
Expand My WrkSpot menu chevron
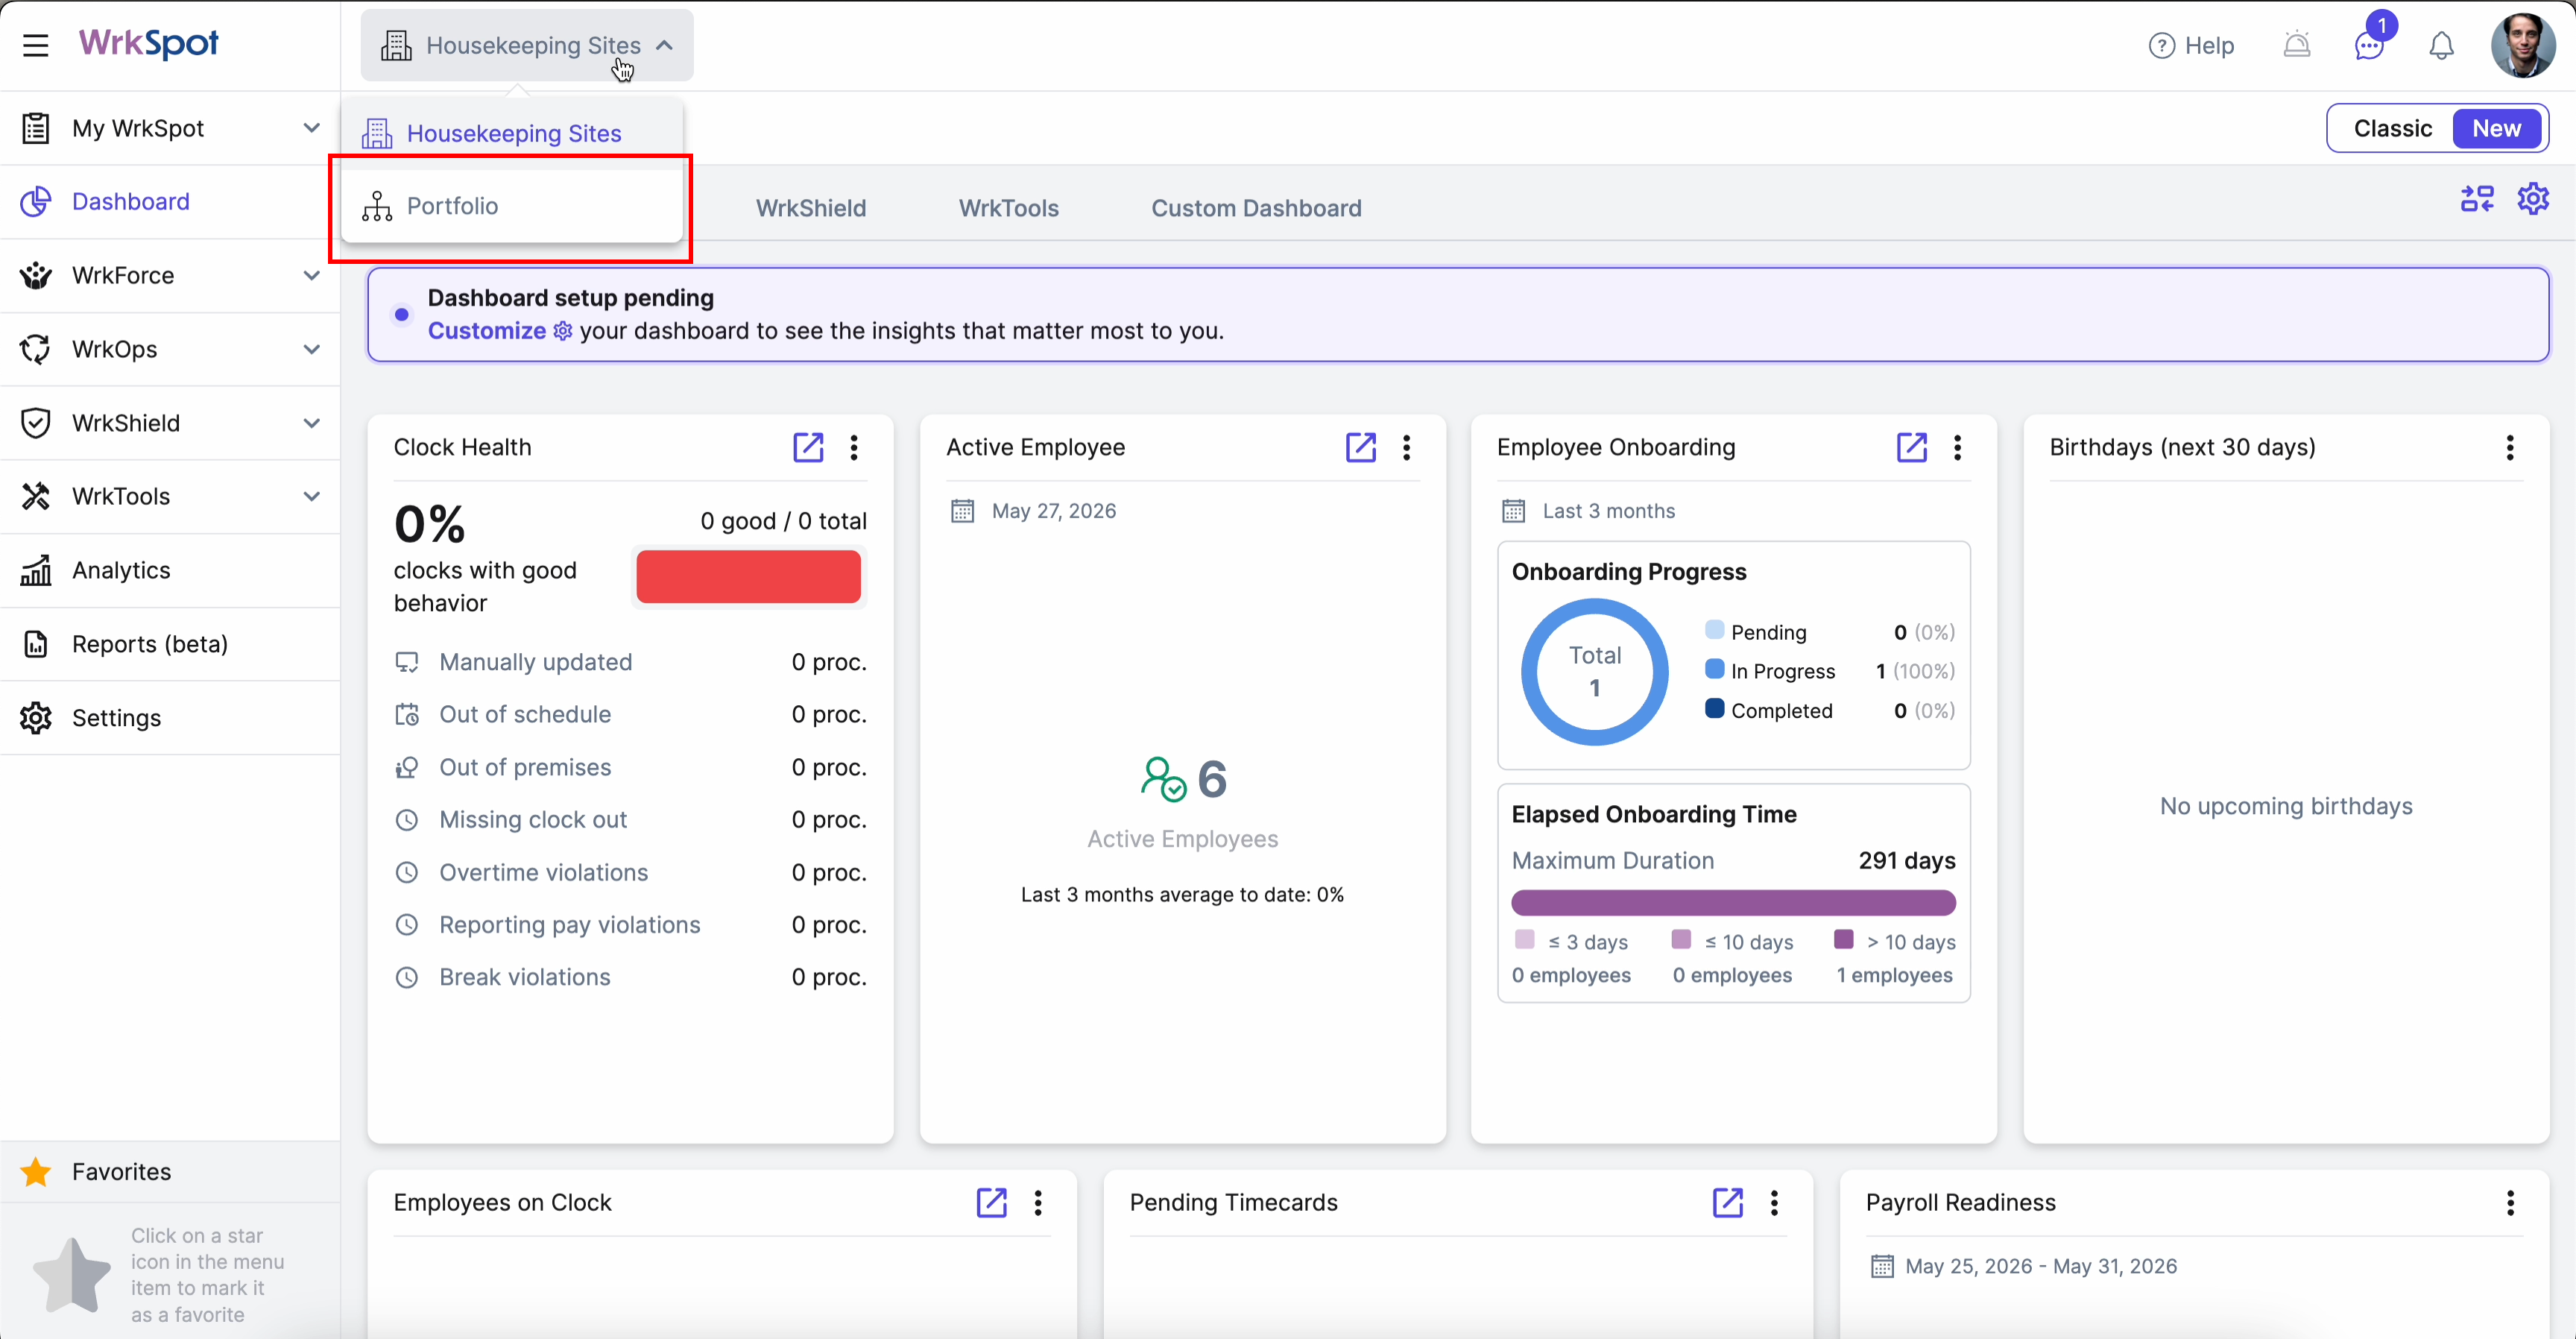(312, 128)
